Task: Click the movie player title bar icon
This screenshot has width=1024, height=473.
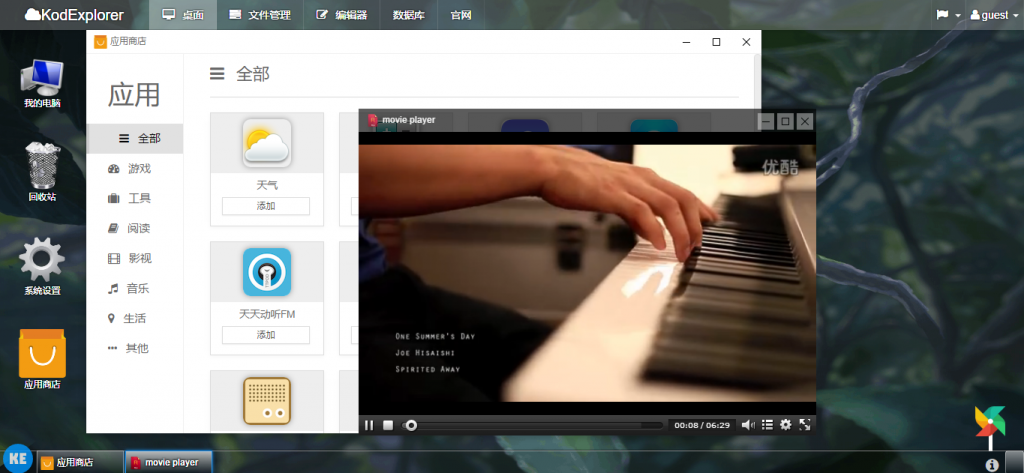Action: (373, 120)
